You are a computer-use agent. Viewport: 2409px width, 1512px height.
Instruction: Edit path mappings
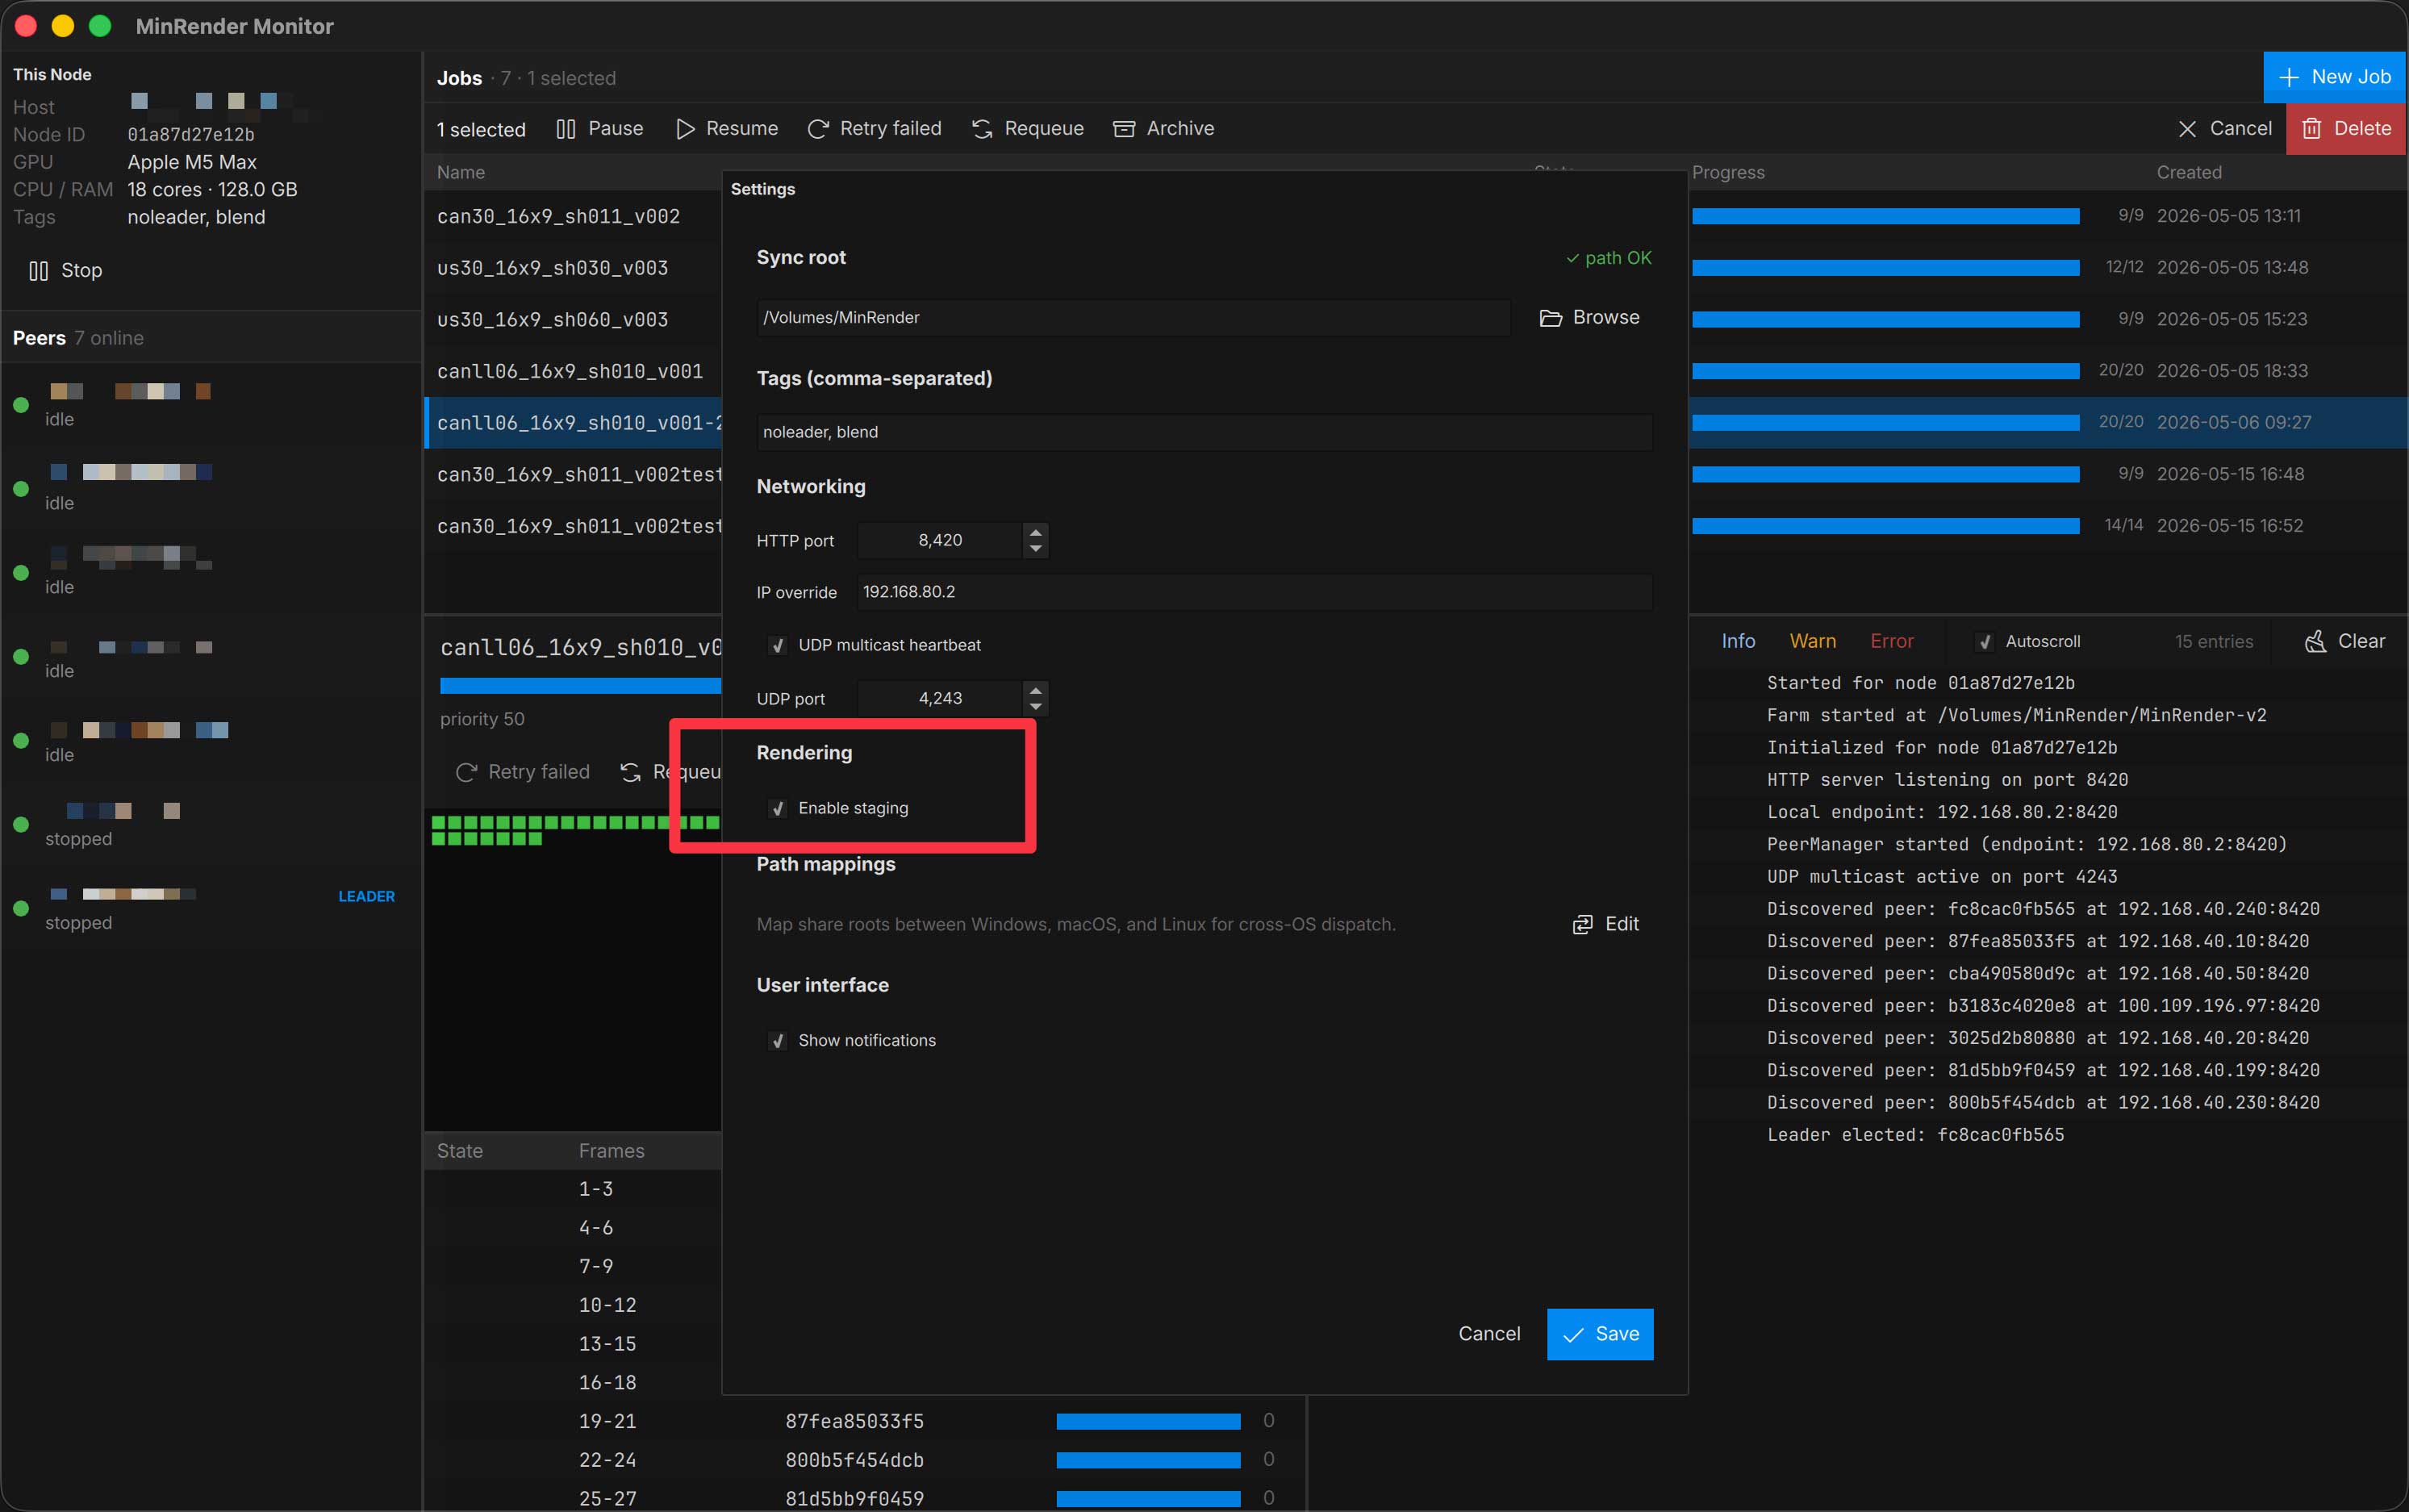click(x=1606, y=924)
